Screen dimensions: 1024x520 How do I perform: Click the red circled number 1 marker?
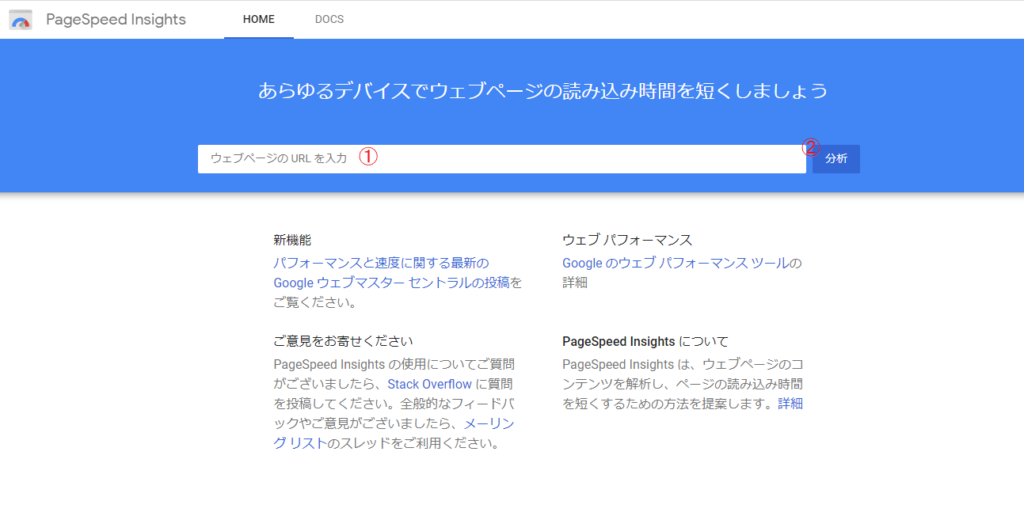(368, 157)
